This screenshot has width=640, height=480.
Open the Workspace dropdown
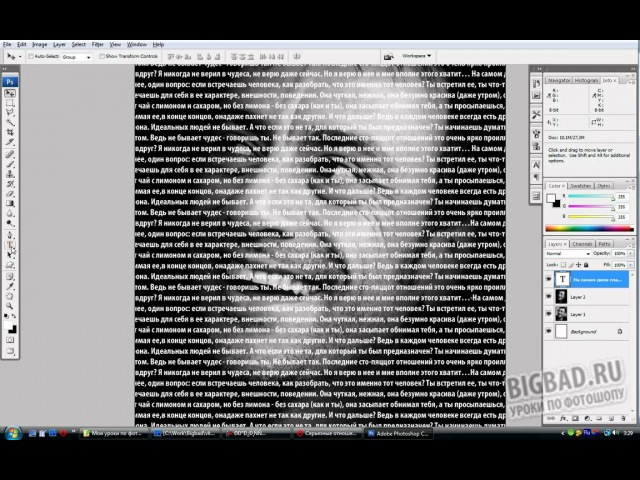point(417,56)
